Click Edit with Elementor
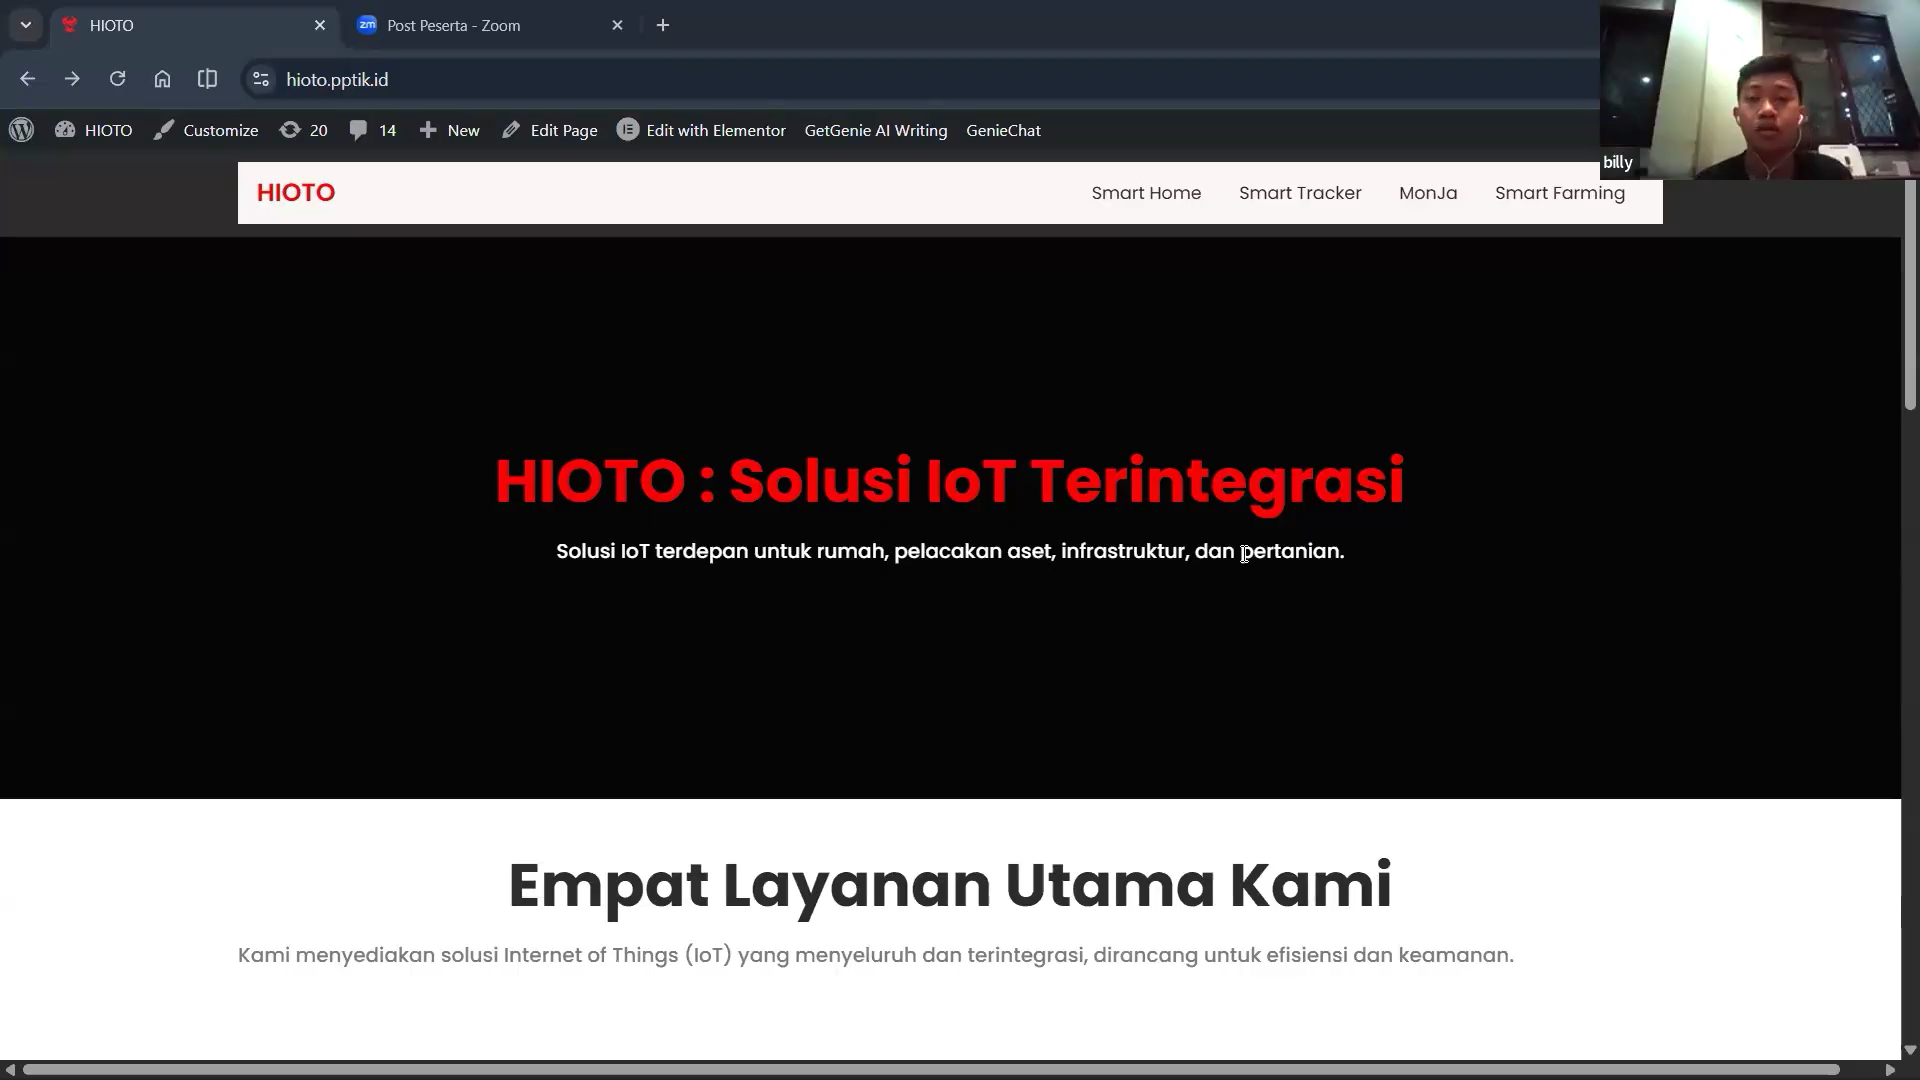This screenshot has height=1080, width=1920. point(701,130)
